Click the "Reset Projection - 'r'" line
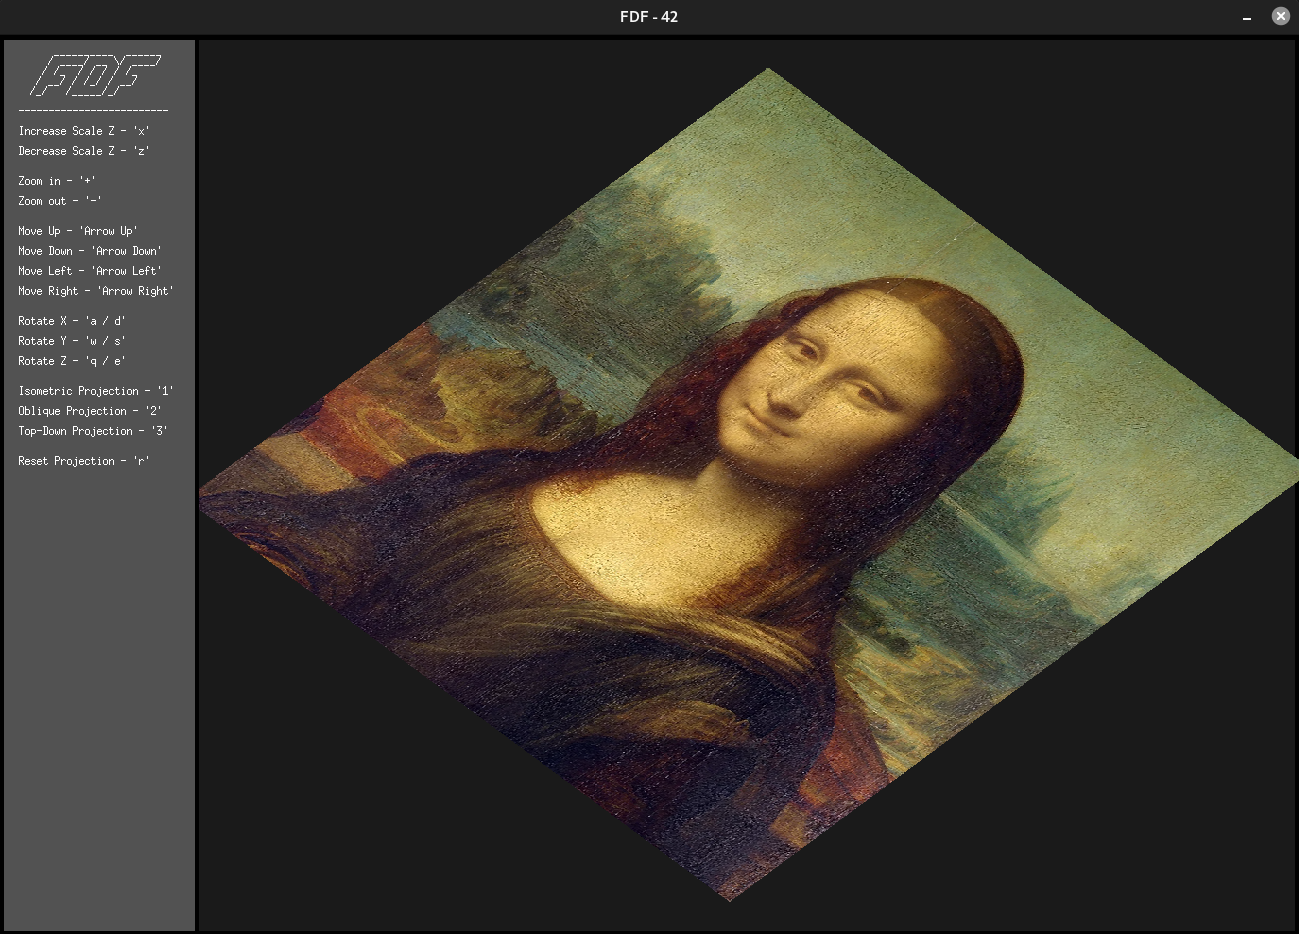The width and height of the screenshot is (1299, 934). pyautogui.click(x=84, y=461)
